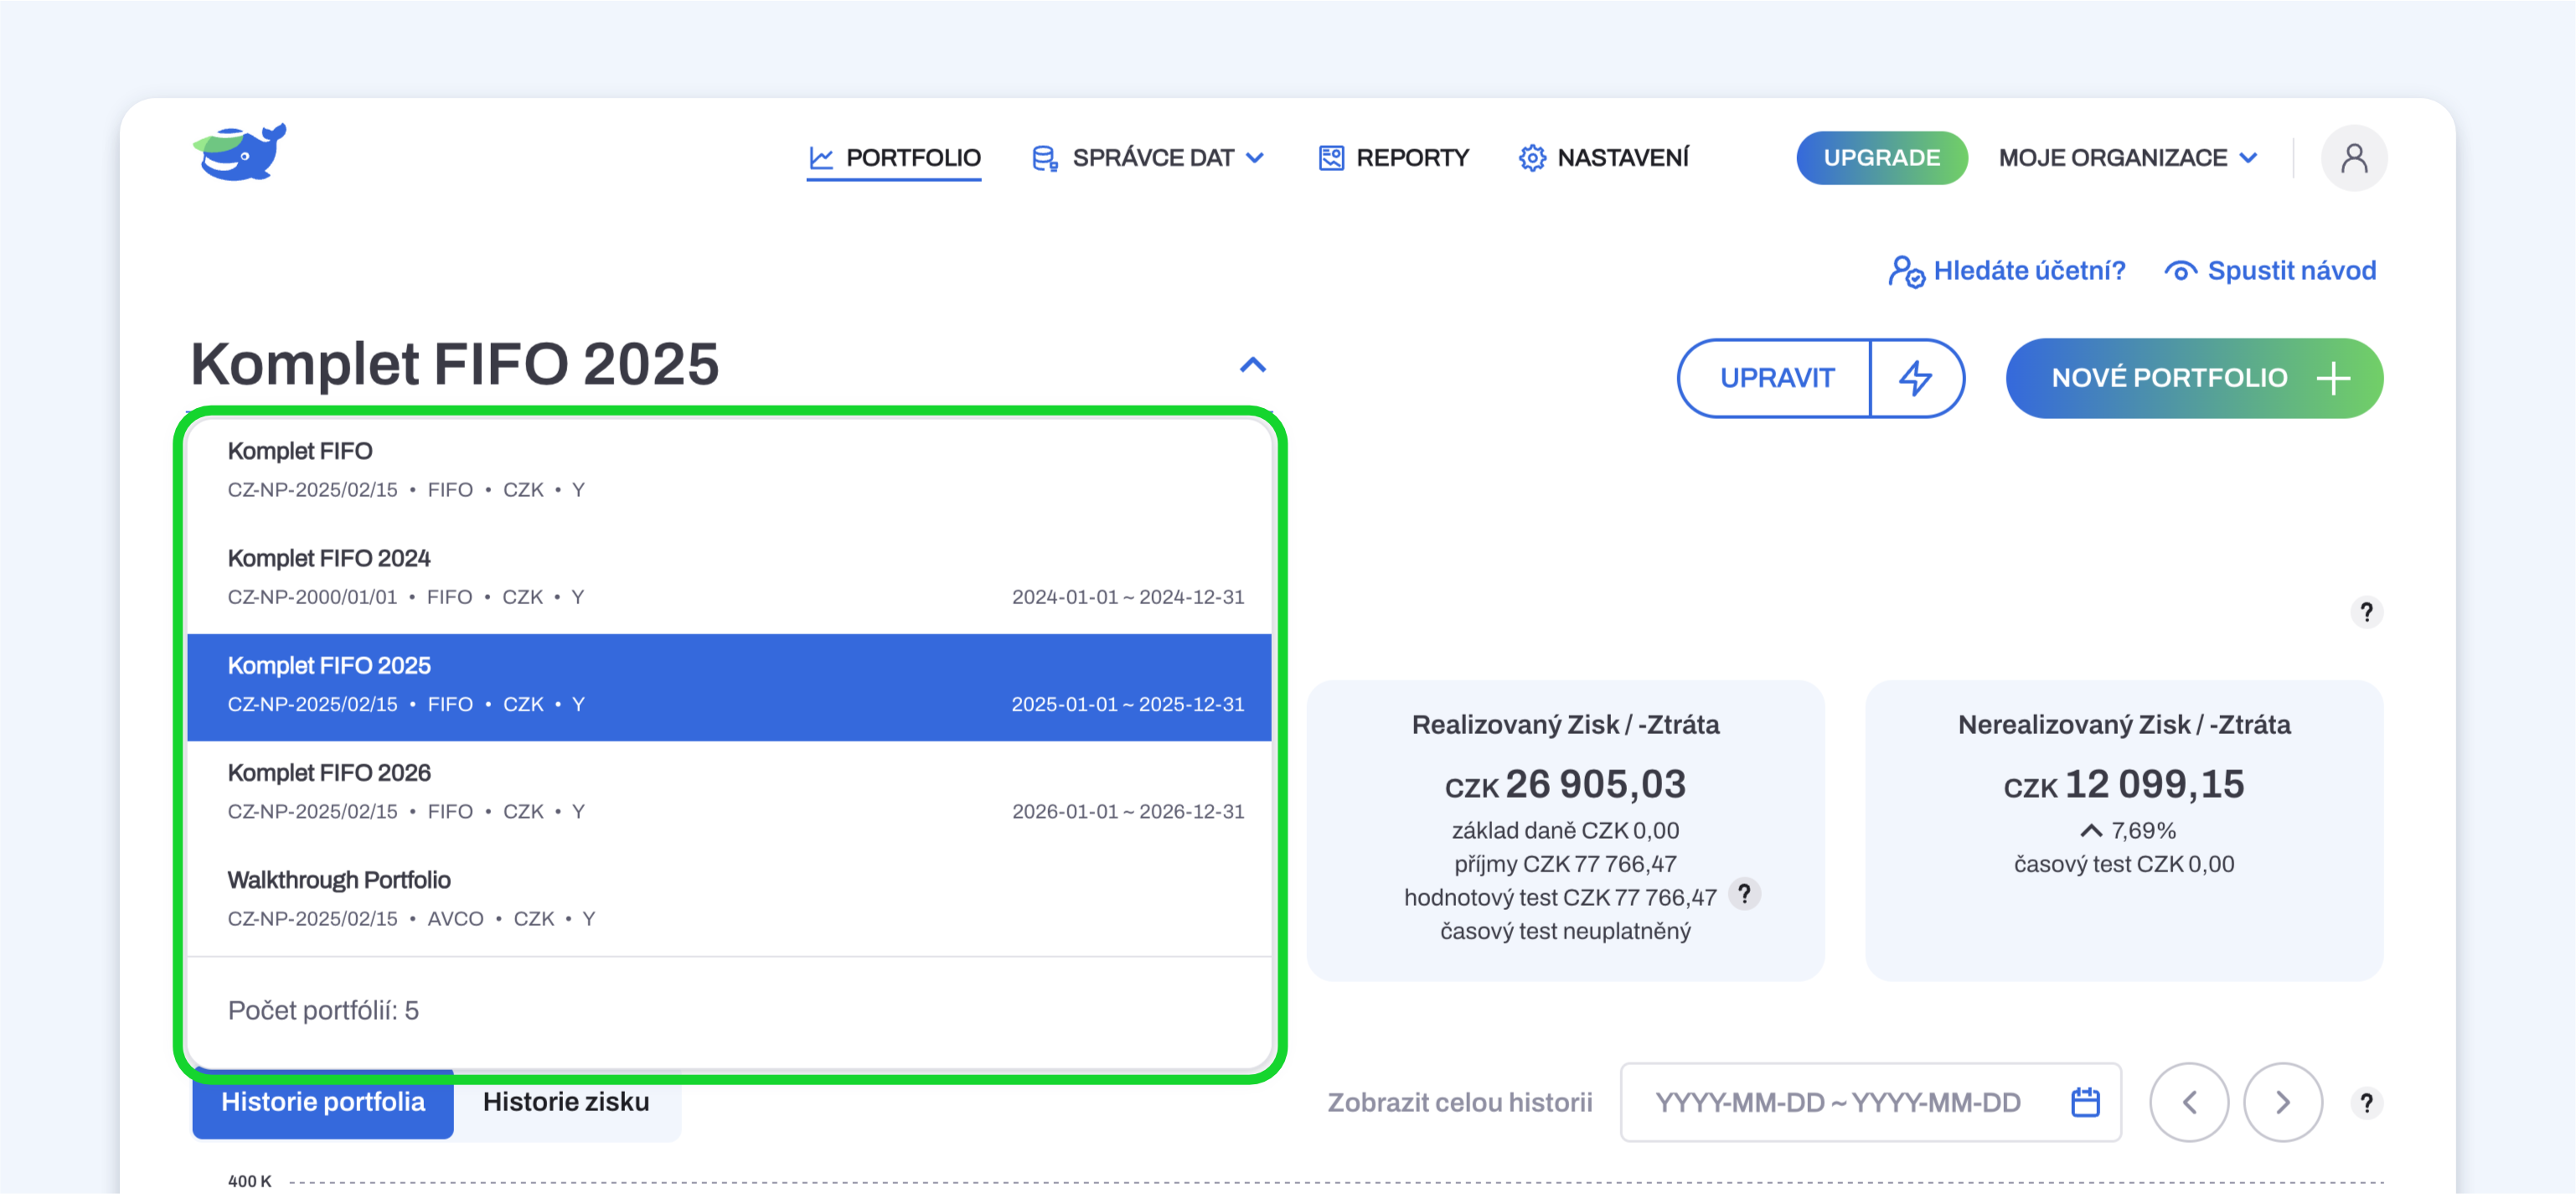2576x1194 pixels.
Task: Select the Komplet FIFO 2024 portfolio
Action: click(x=729, y=578)
